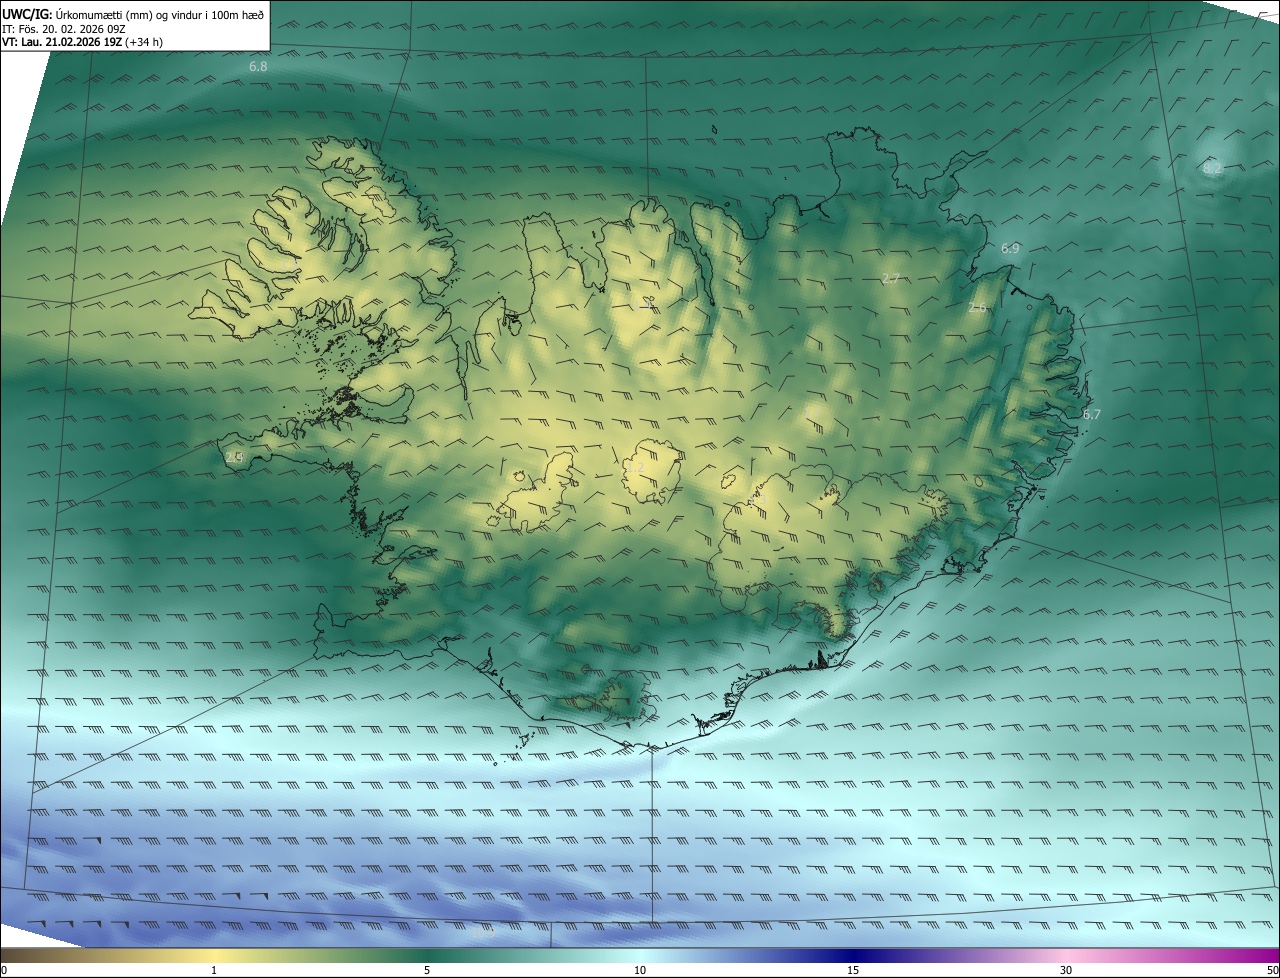Click the 0 tick on the color scale
This screenshot has width=1280, height=978.
[3, 970]
